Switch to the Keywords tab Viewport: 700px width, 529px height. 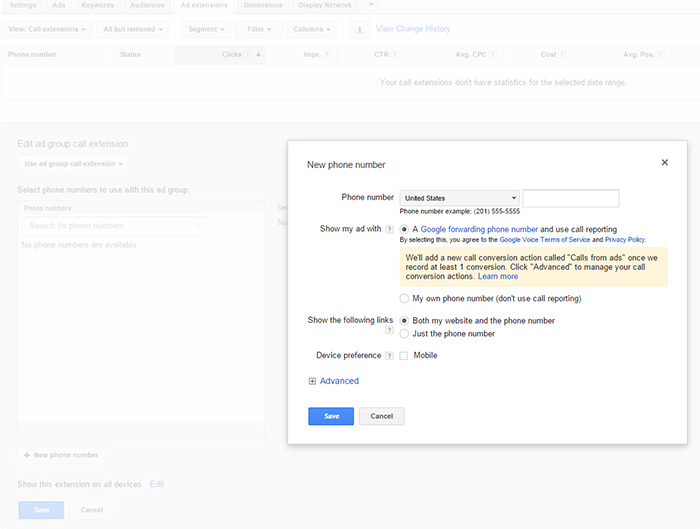[x=97, y=5]
